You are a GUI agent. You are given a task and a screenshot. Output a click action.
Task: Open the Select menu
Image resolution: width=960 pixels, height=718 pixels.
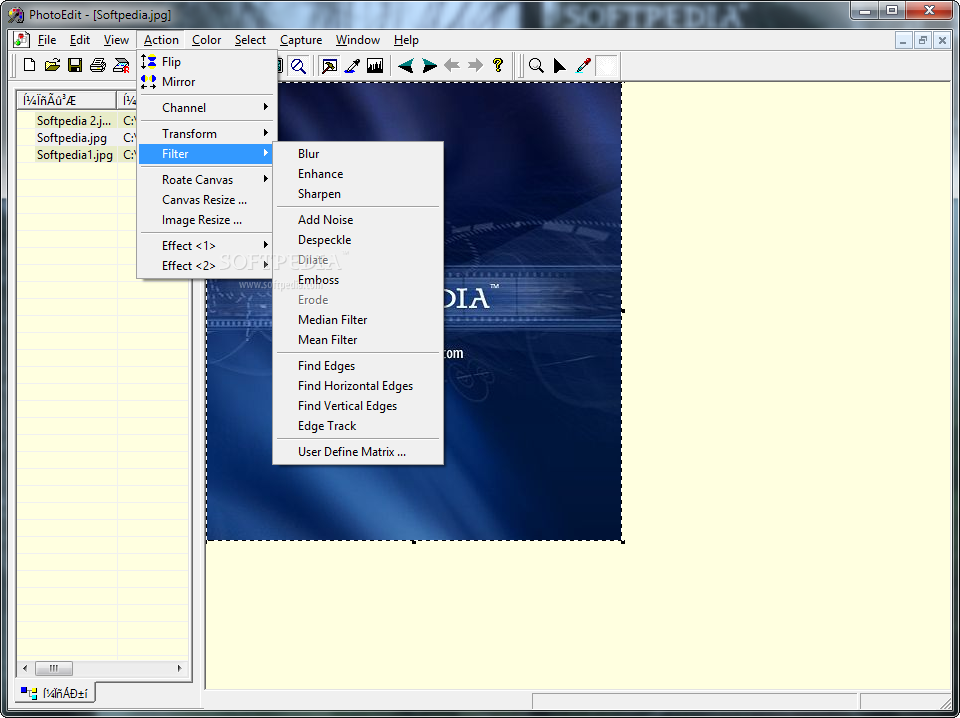click(x=250, y=40)
